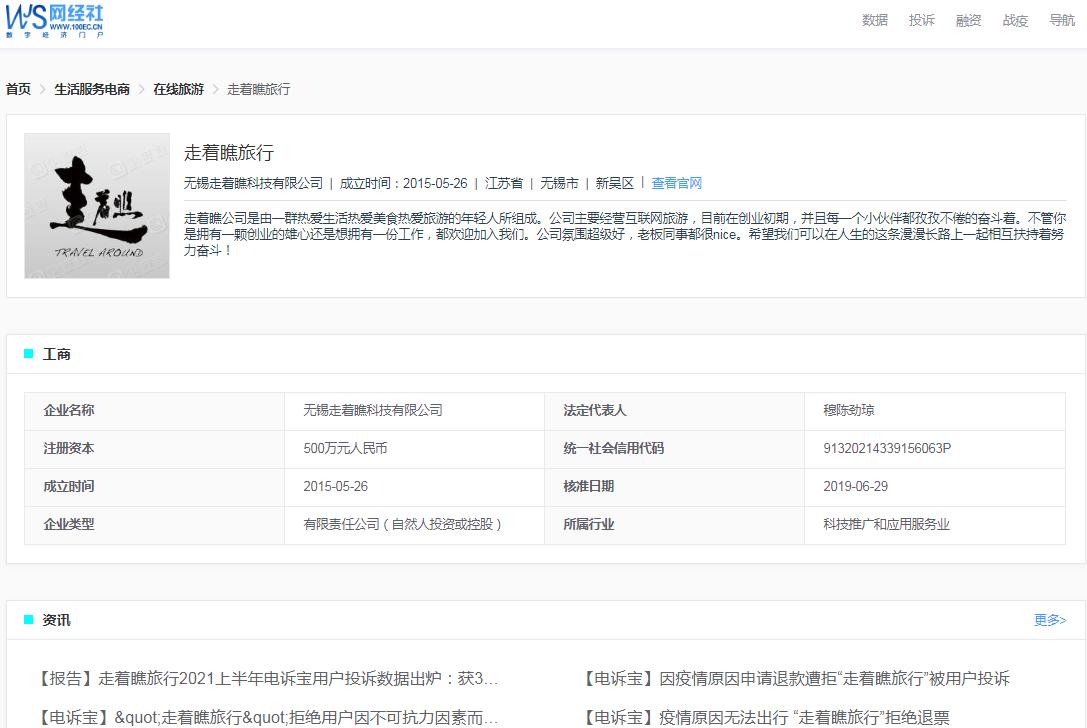Click 更多> to see more news
Viewport: 1087px width, 728px height.
coord(1049,621)
